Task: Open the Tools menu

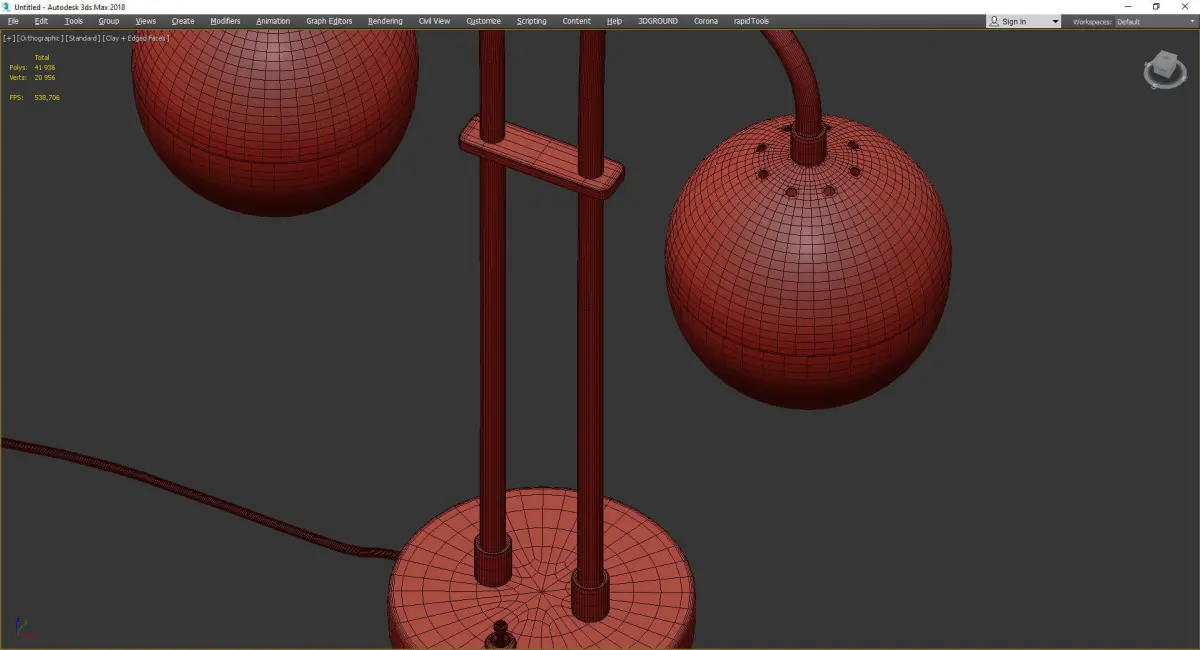Action: coord(74,21)
